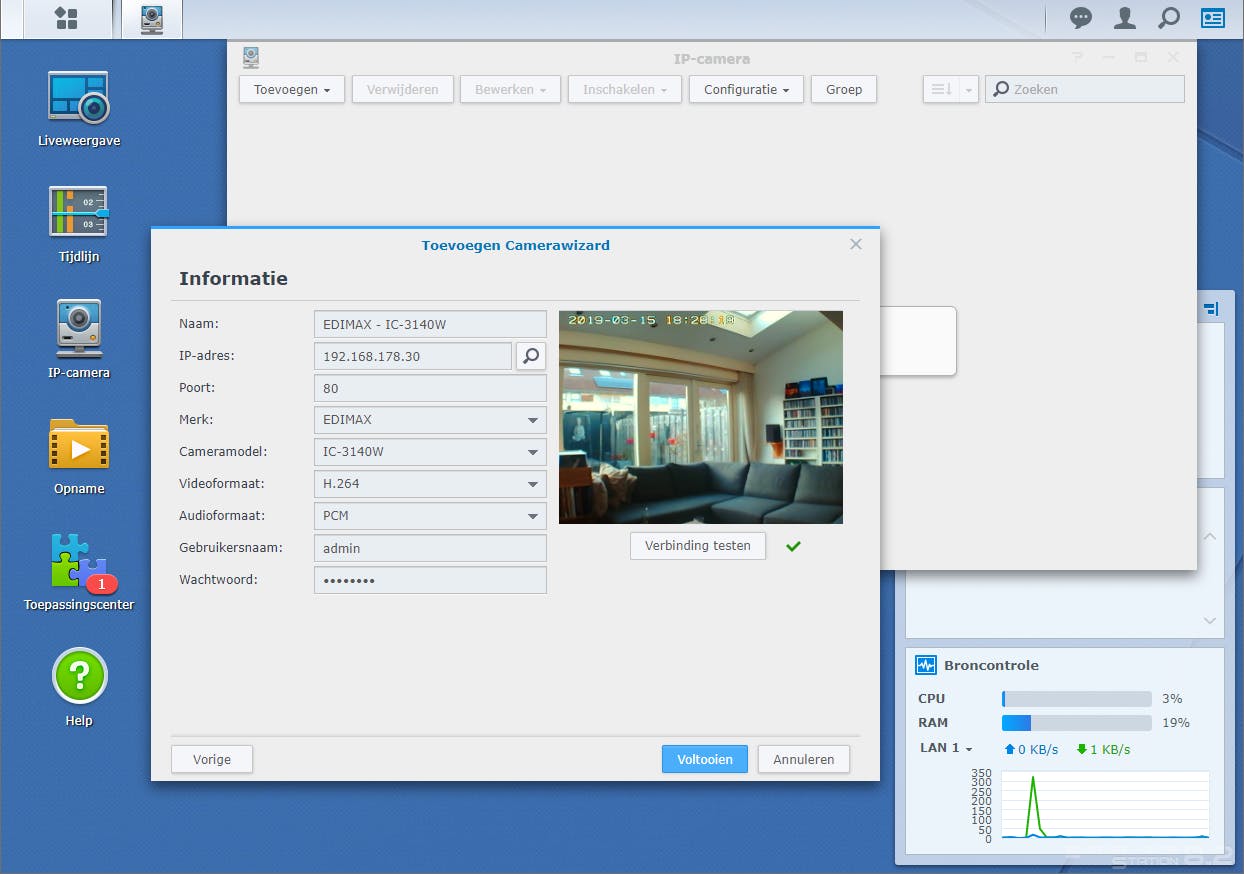
Task: Click the Verbinding testen button
Action: point(697,546)
